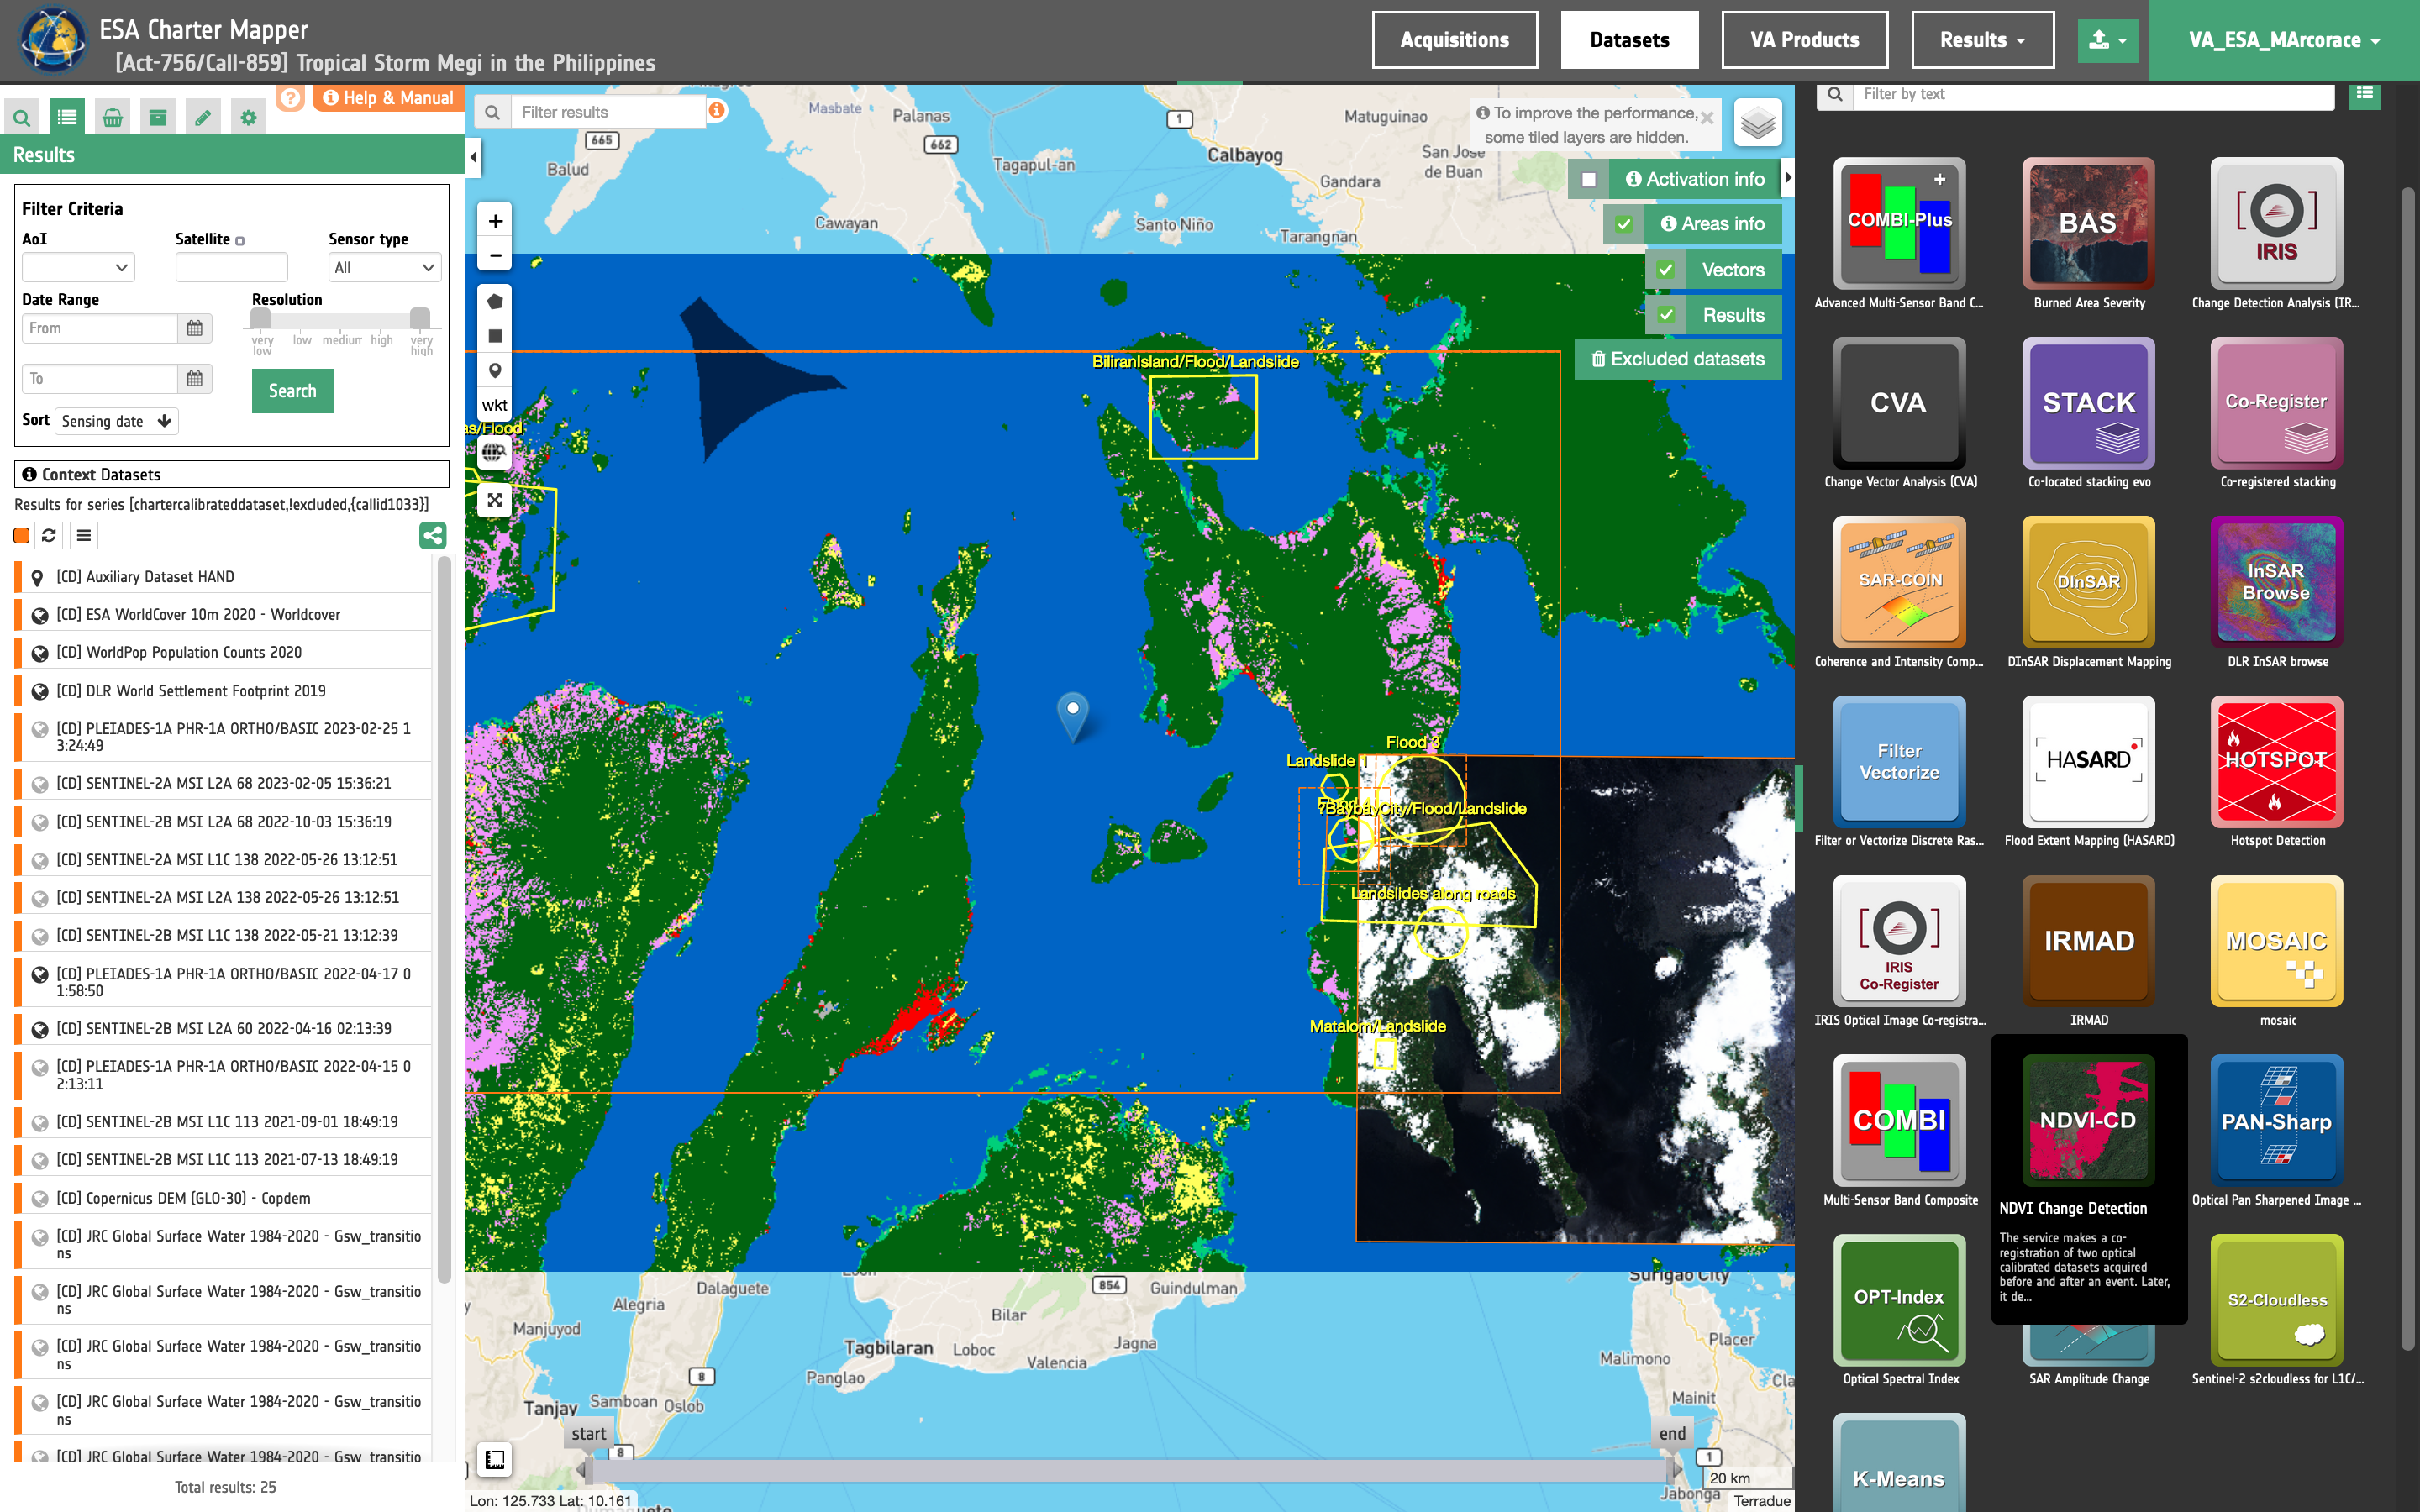The width and height of the screenshot is (2420, 1512).
Task: Click the timeline extent icon at bottom-left of map
Action: (x=495, y=1459)
